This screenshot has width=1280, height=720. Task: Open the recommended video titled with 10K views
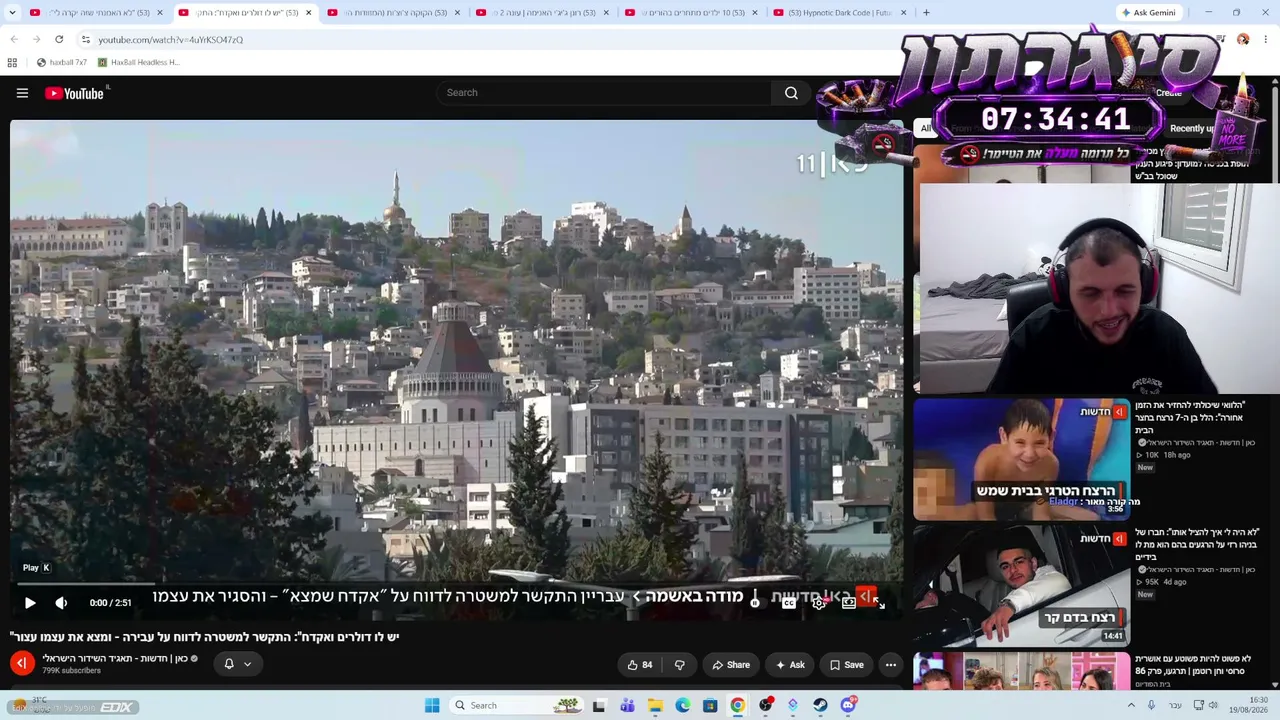pos(1190,417)
